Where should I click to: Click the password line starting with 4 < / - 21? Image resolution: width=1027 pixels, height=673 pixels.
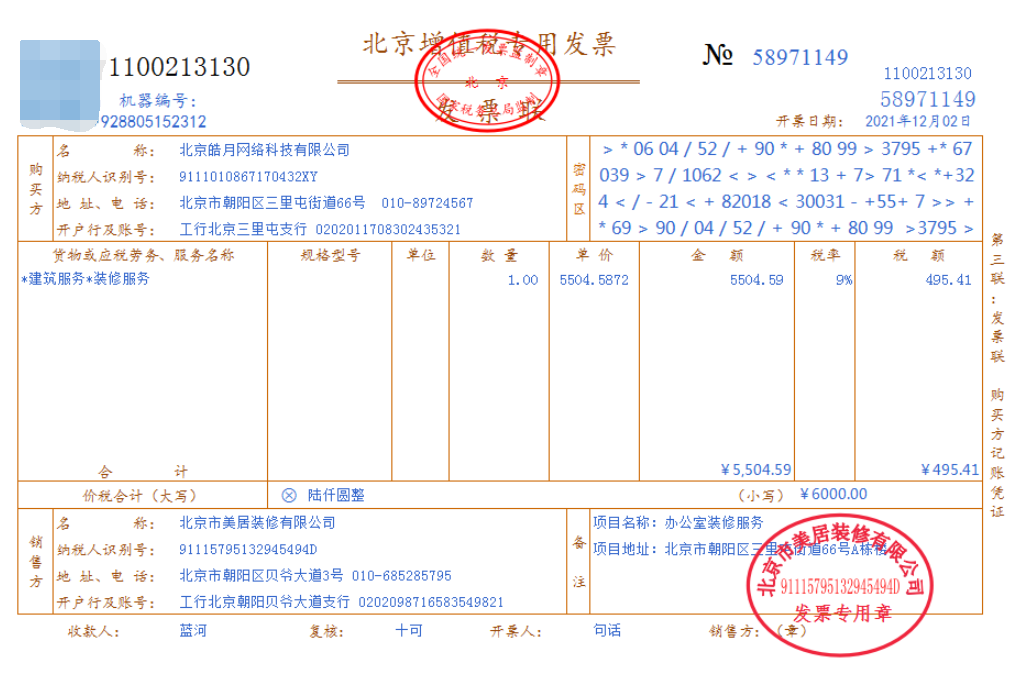click(786, 202)
